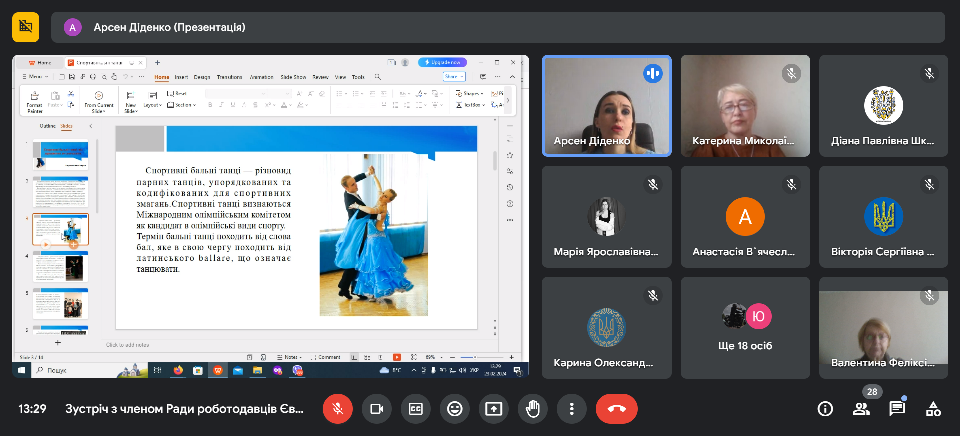Viewport: 960px width, 436px height.
Task: Leave the call with red hang-up button
Action: (616, 408)
